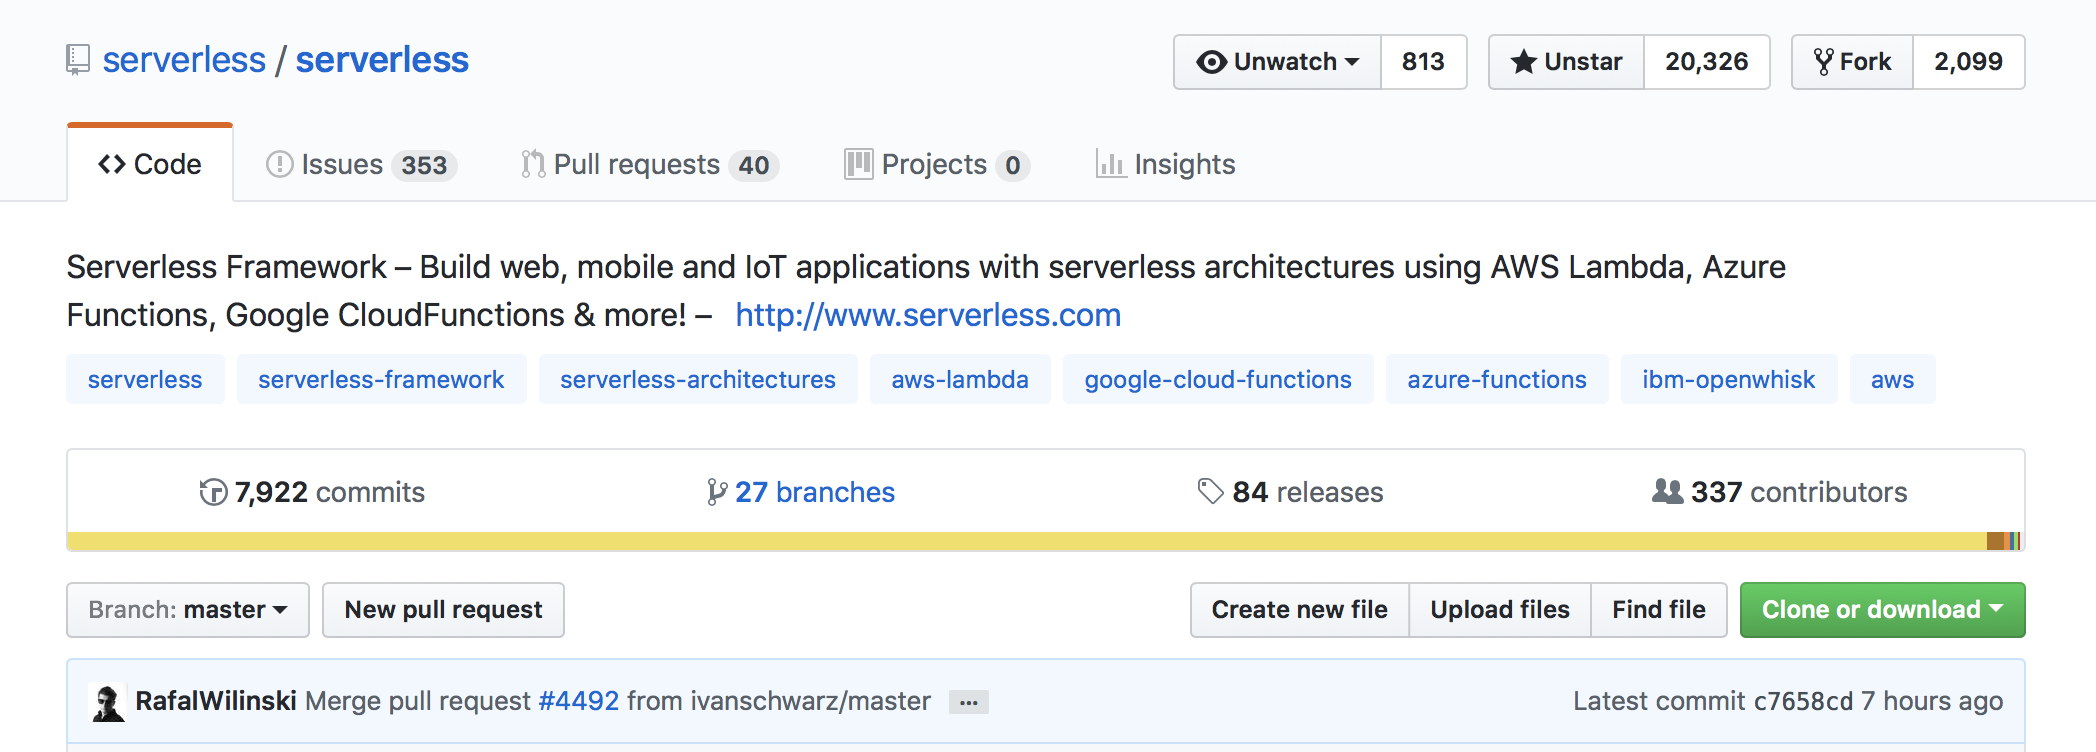Image resolution: width=2096 pixels, height=752 pixels.
Task: Click the Projects 0 counter badge
Action: coord(1013,165)
